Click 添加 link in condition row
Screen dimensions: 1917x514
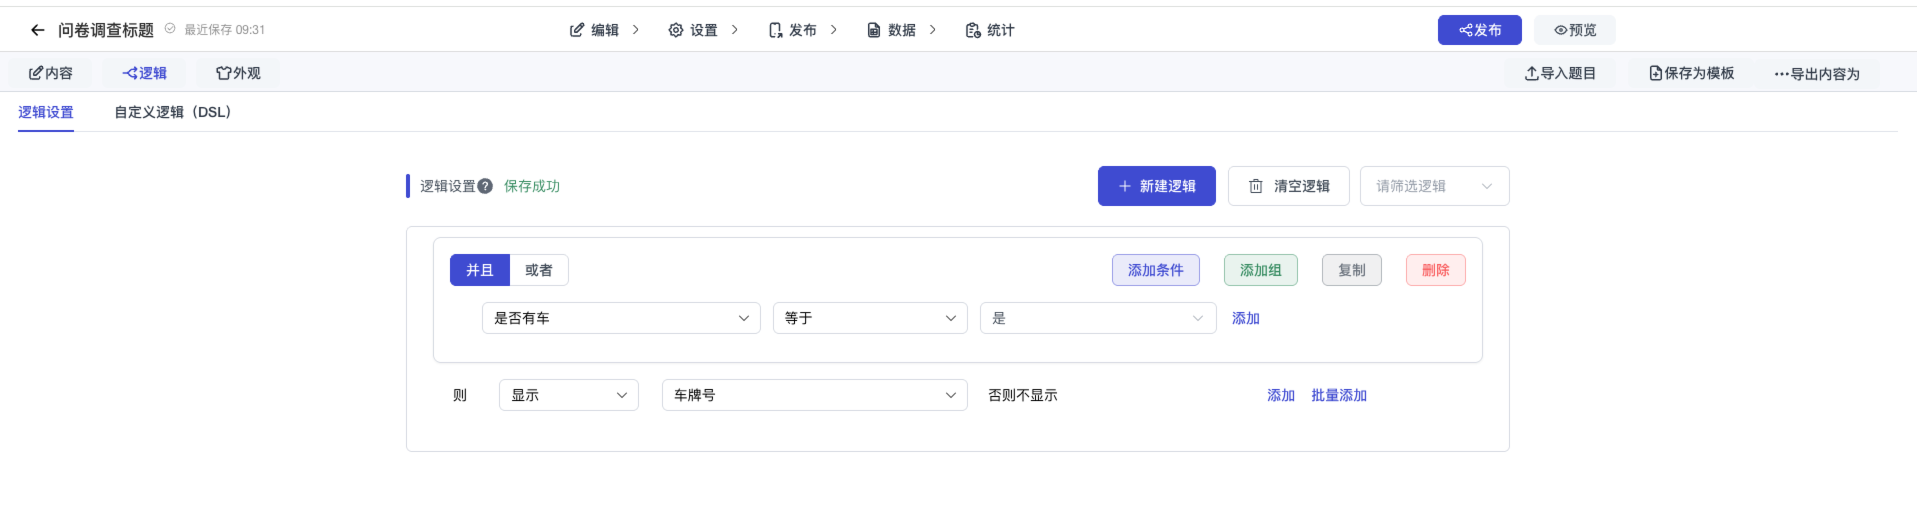[1245, 318]
